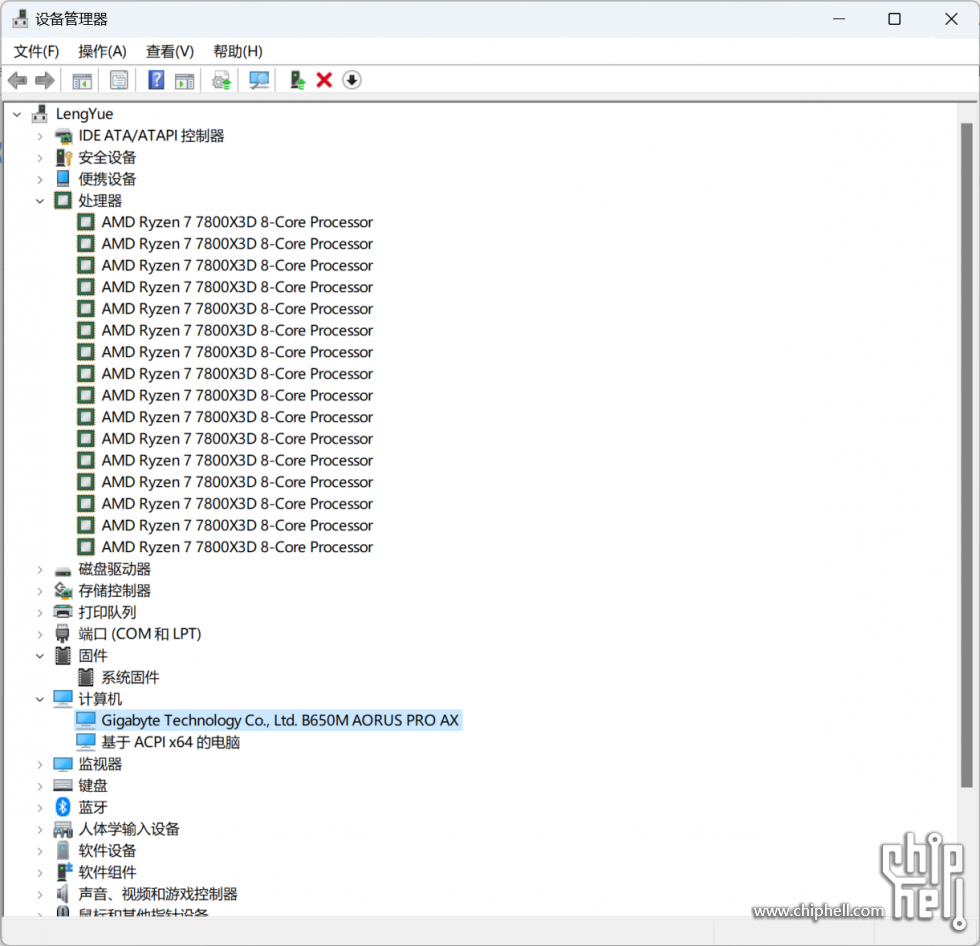The height and width of the screenshot is (946, 980).
Task: Expand the 人体学输入设备 node
Action: click(40, 830)
